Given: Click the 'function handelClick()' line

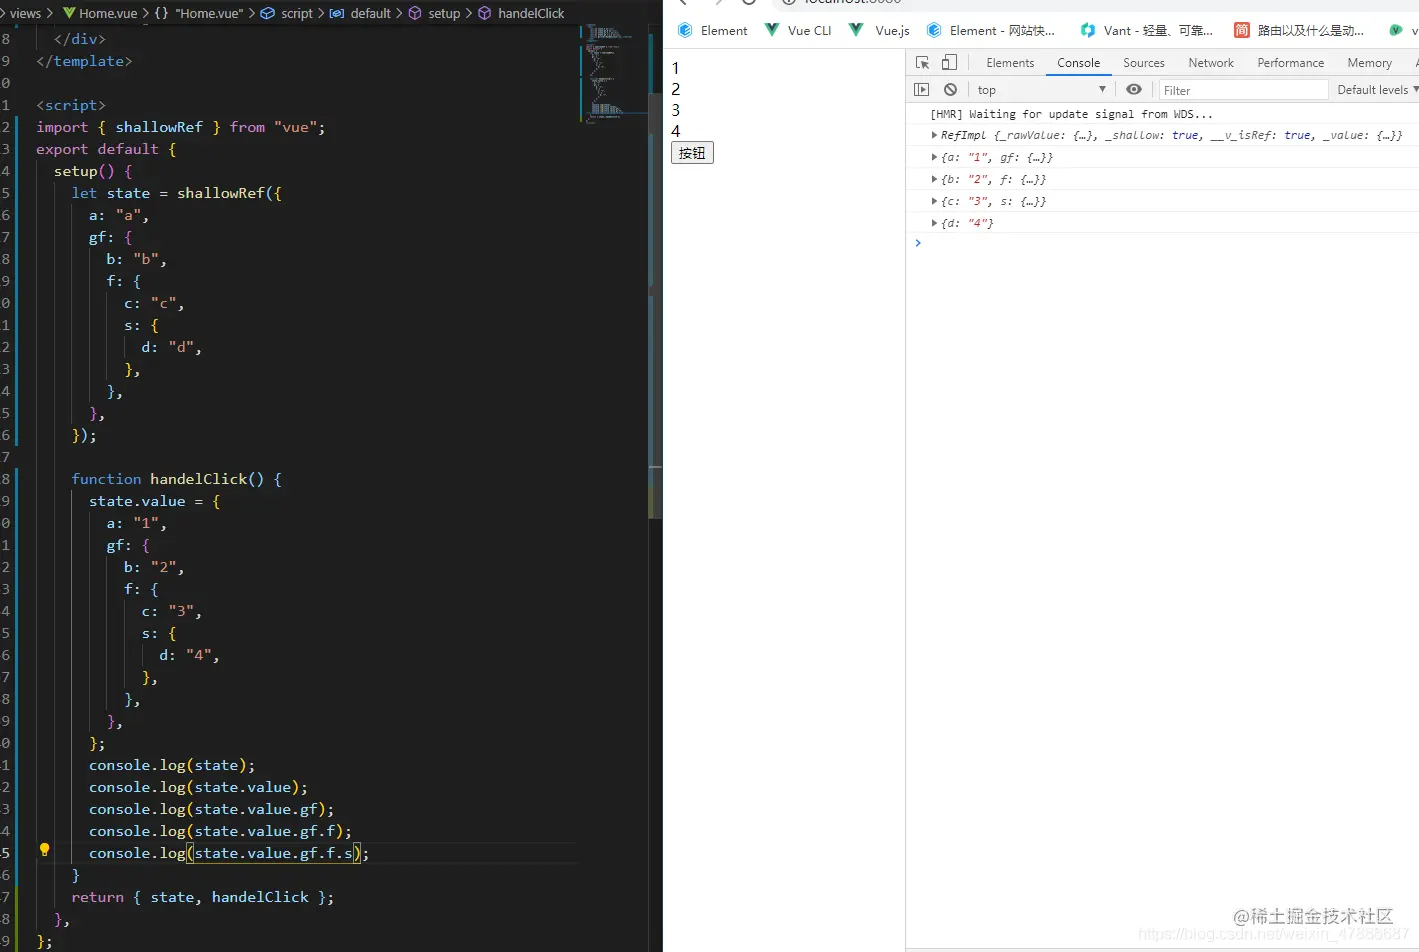Looking at the screenshot, I should [x=176, y=479].
